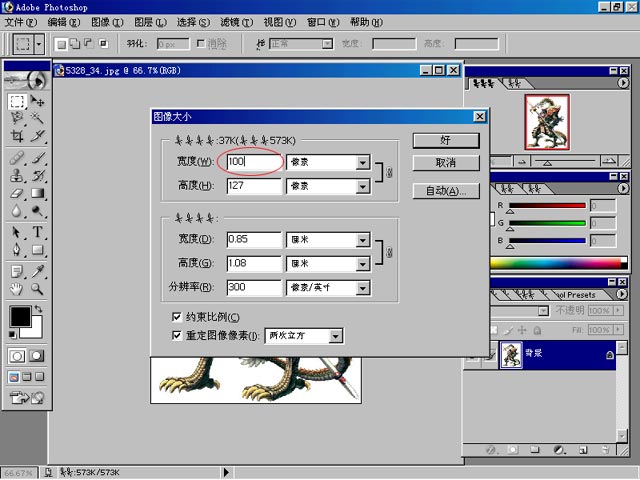Image resolution: width=640 pixels, height=480 pixels.
Task: Click the Navigator image thumbnail
Action: 547,122
